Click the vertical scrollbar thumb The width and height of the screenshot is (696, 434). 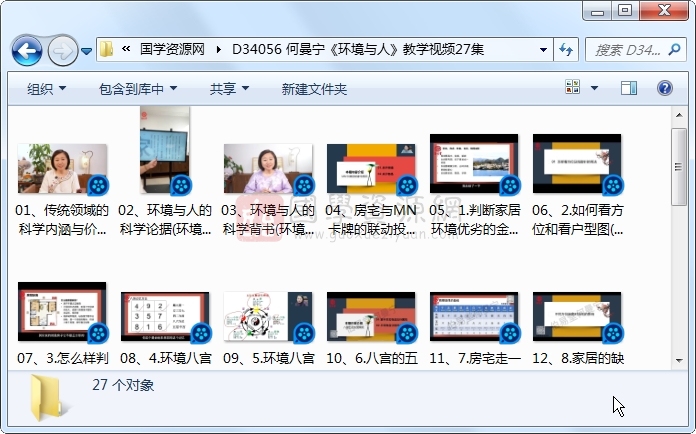coord(679,167)
